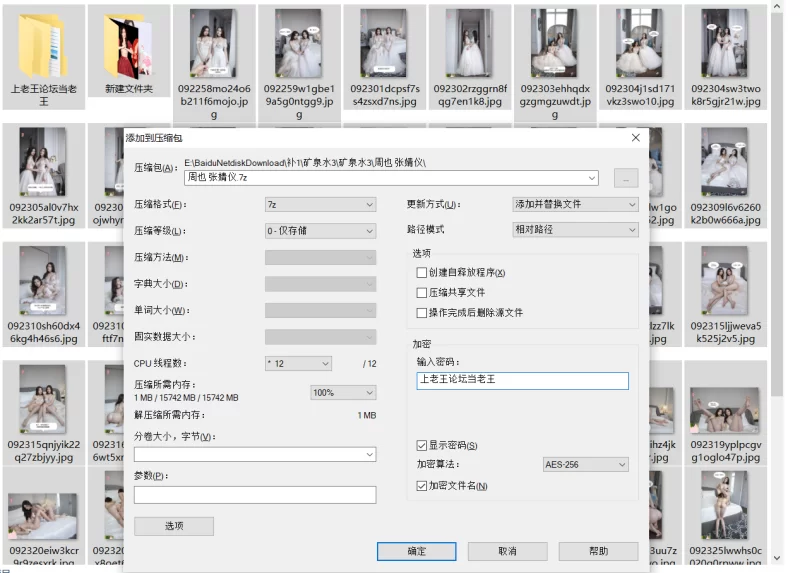Uncheck 显示密码 option
Screen dimensions: 800x573
pyautogui.click(x=421, y=445)
